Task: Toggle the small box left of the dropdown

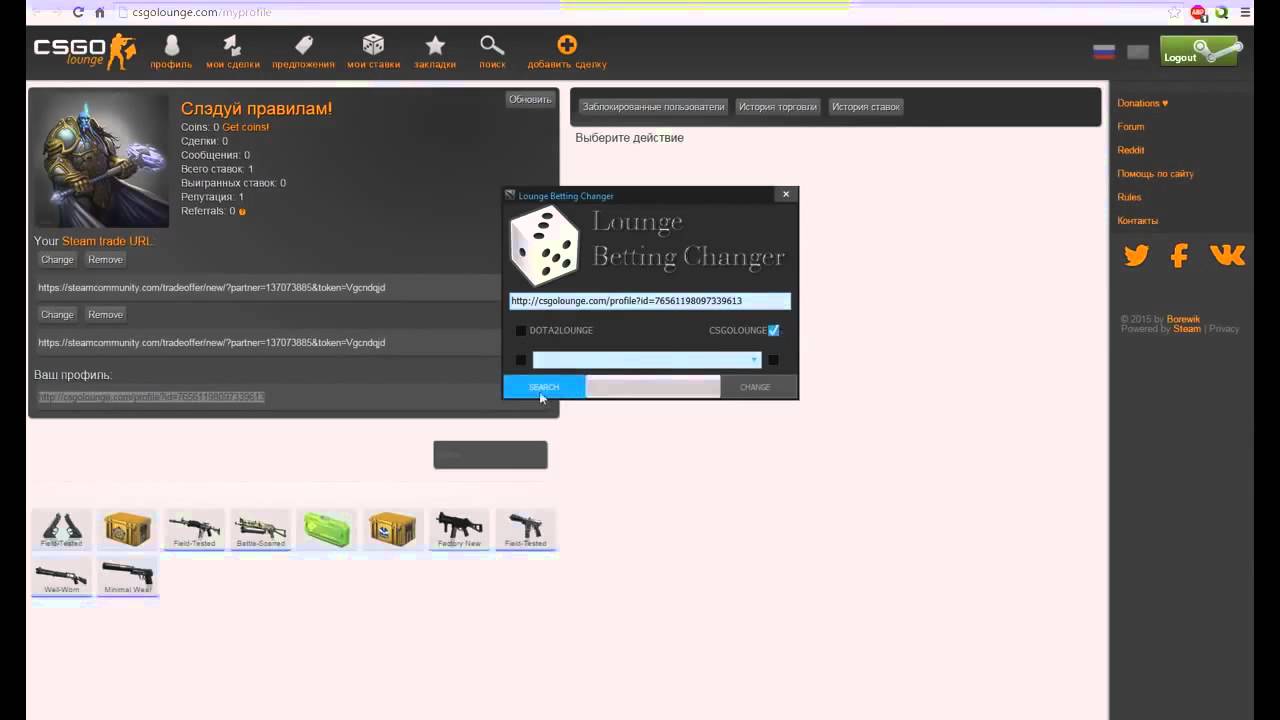Action: (x=521, y=360)
